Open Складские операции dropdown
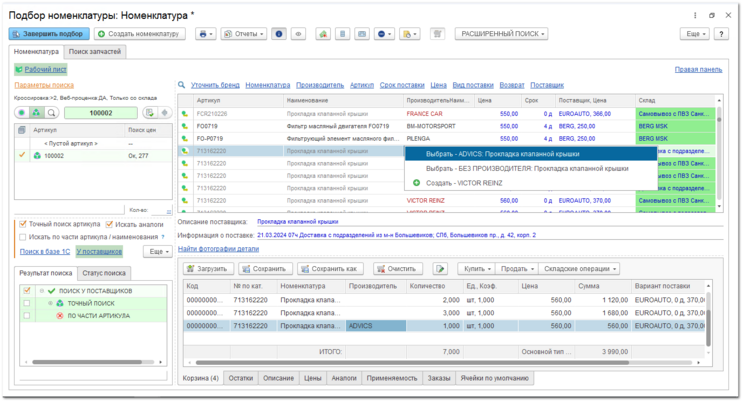Screen dimensions: 743x402 point(580,269)
